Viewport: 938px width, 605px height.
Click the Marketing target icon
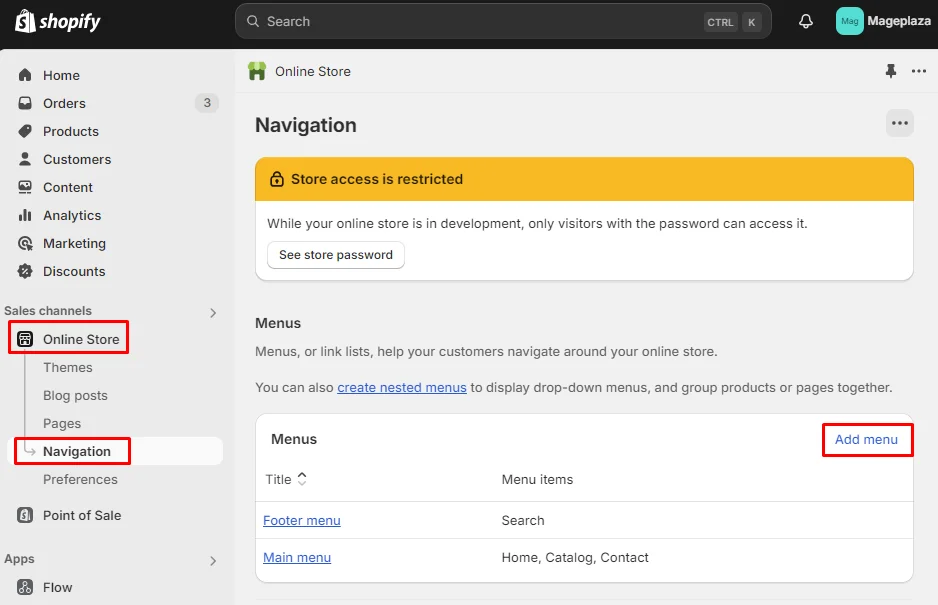click(25, 243)
